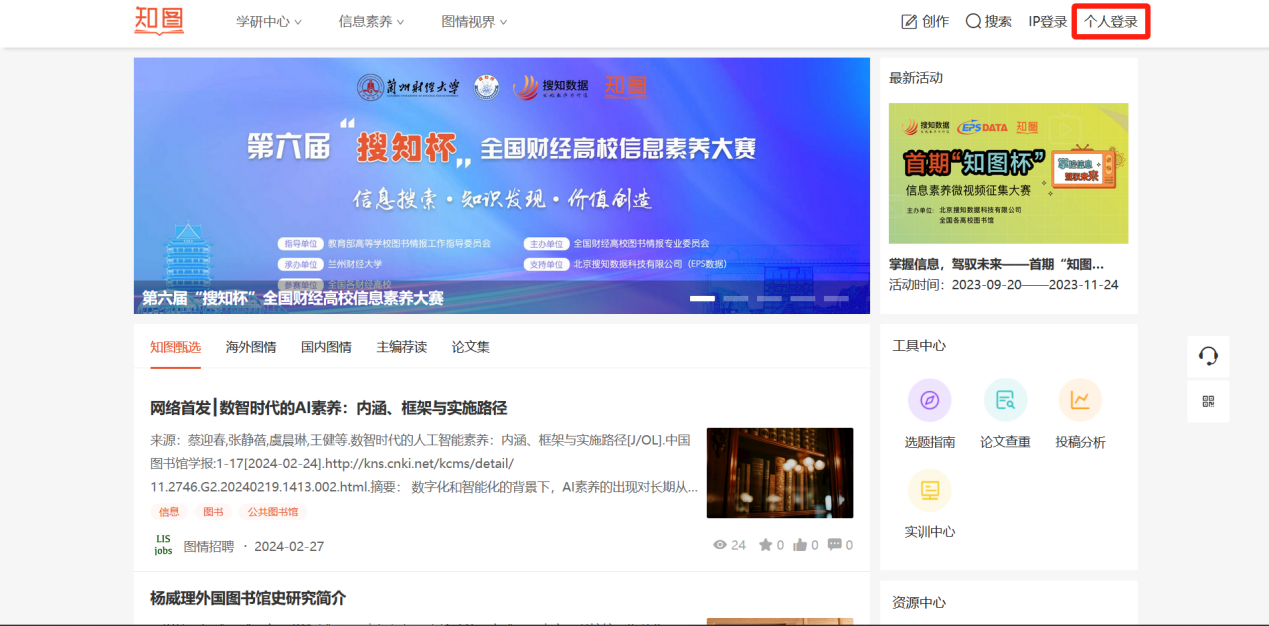
Task: Expand the 学研中心 dropdown menu
Action: pos(268,21)
